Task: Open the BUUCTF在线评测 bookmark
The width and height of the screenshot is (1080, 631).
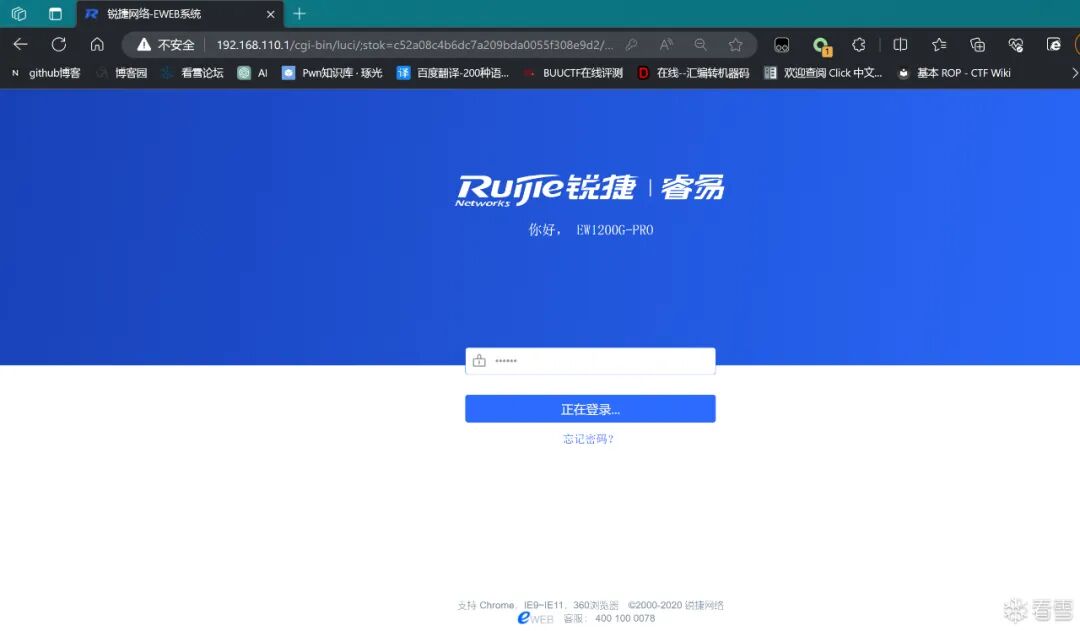Action: [573, 73]
